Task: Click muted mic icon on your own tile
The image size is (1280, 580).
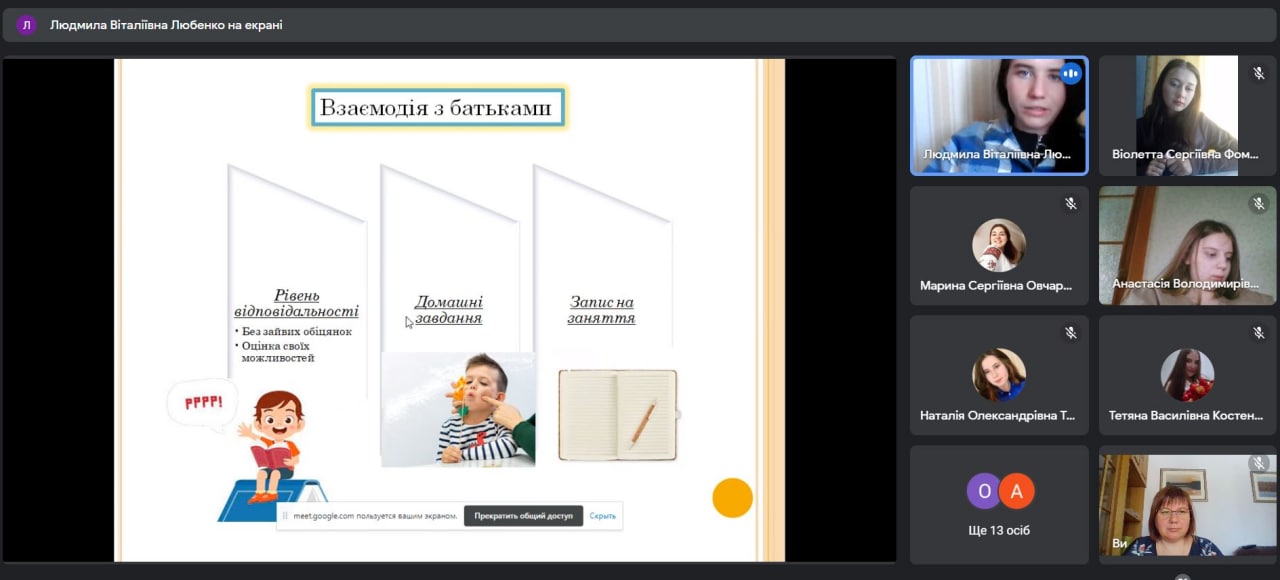Action: coord(1259,463)
